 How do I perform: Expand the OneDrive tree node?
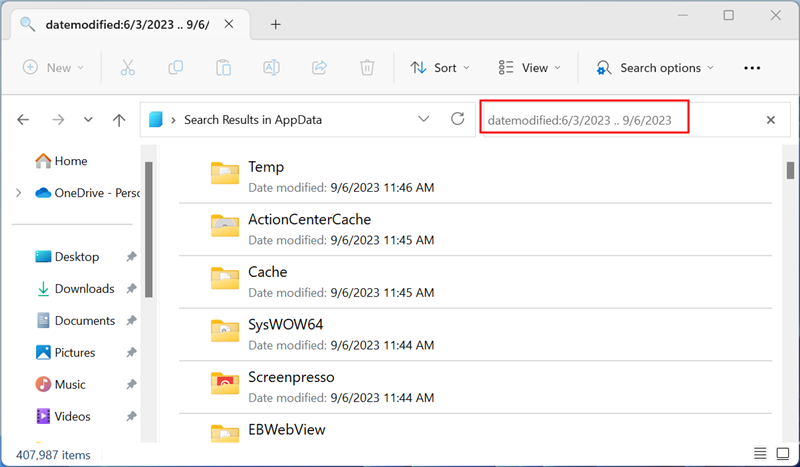(x=18, y=193)
